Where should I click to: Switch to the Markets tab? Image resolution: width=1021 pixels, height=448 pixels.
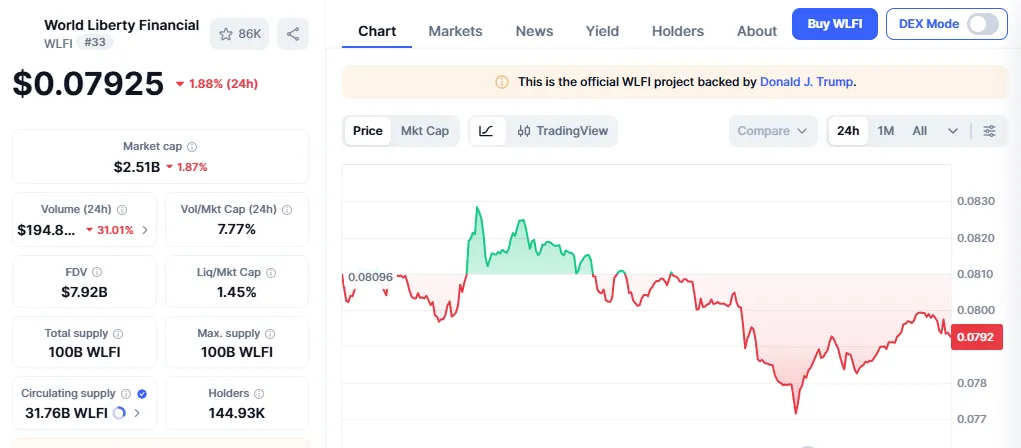tap(455, 31)
